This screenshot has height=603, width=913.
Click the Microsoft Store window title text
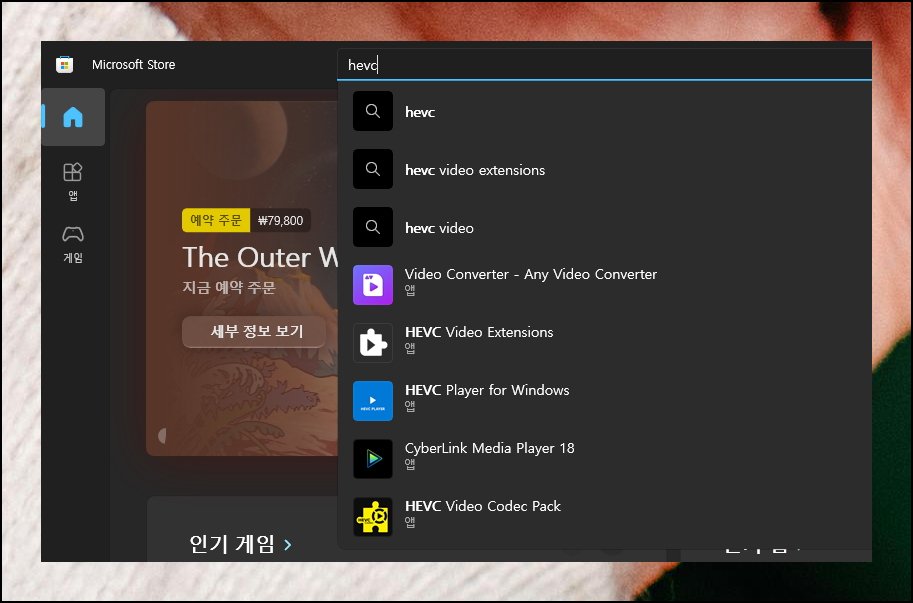[x=133, y=65]
